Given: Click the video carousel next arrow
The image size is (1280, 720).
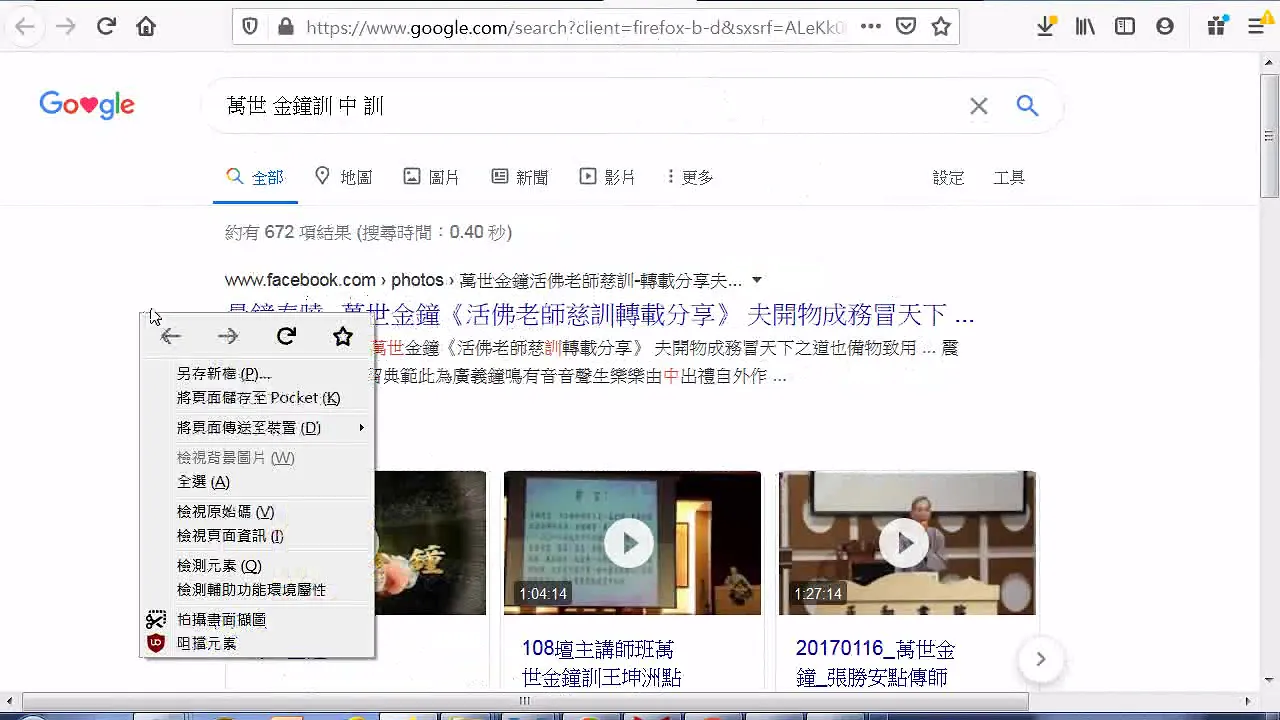Looking at the screenshot, I should pos(1040,659).
